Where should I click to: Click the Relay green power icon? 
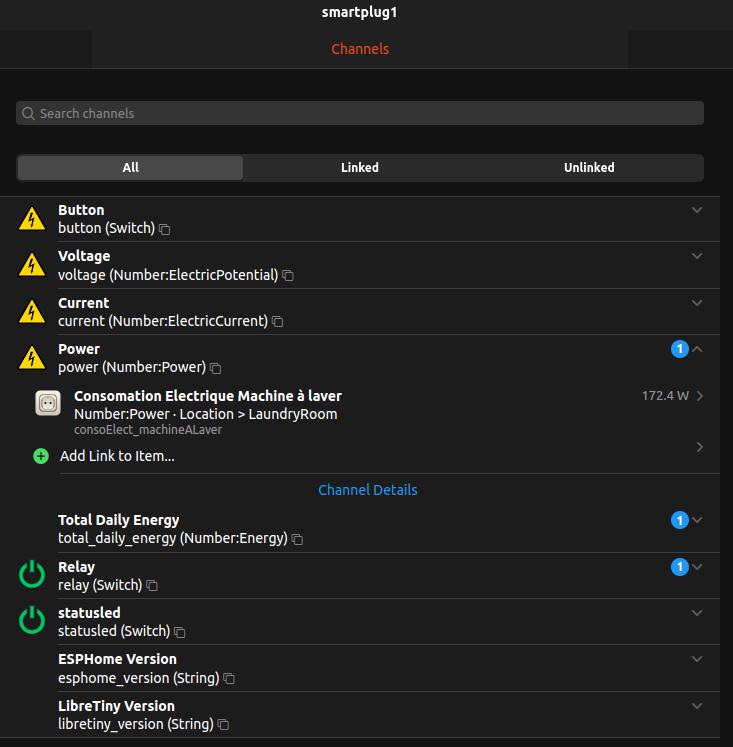click(x=32, y=575)
